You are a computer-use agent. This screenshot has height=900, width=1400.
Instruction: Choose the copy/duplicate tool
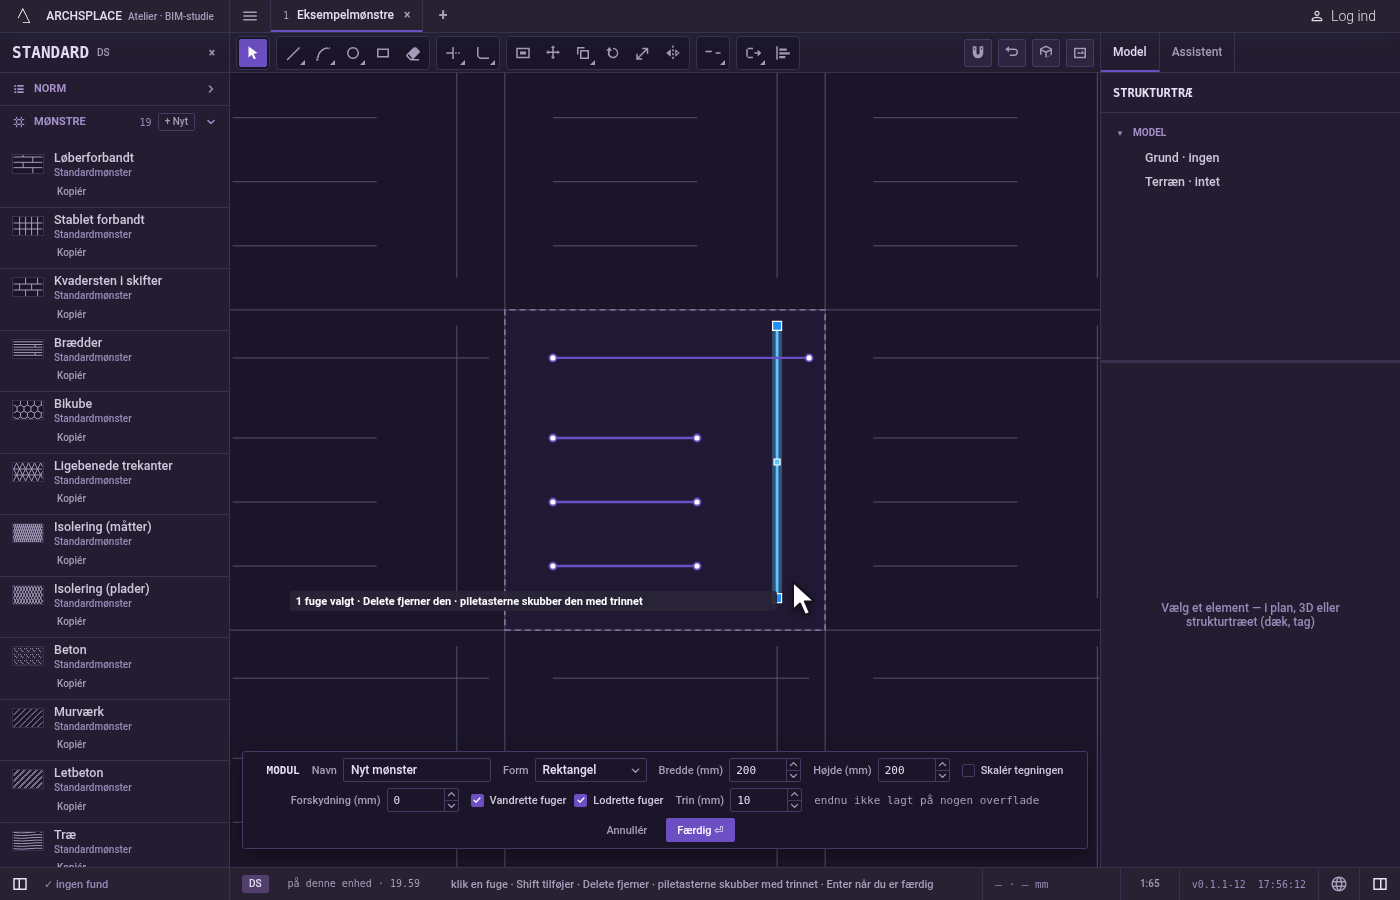tap(583, 53)
